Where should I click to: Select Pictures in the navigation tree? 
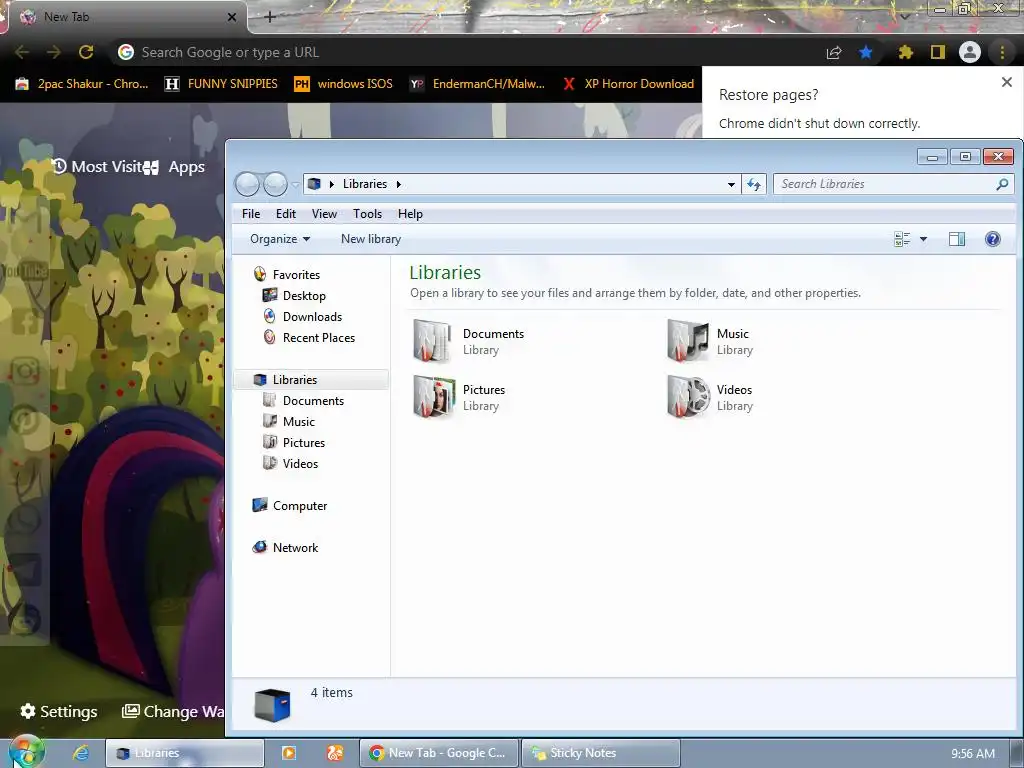pyautogui.click(x=304, y=443)
